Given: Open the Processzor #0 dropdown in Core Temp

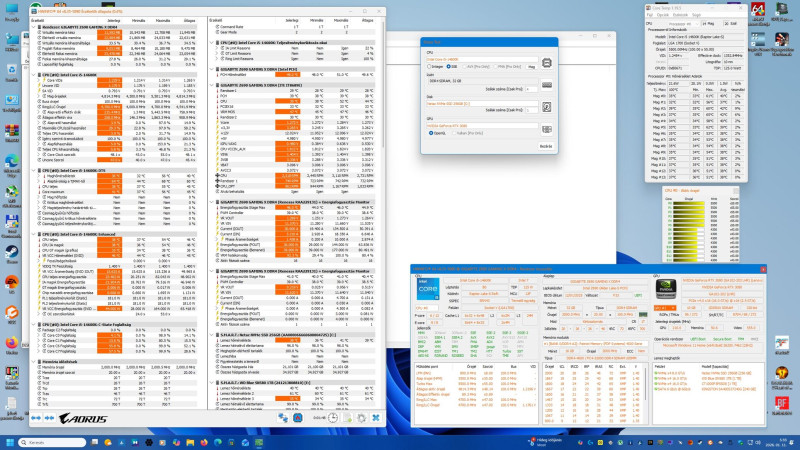Looking at the screenshot, I should (683, 23).
